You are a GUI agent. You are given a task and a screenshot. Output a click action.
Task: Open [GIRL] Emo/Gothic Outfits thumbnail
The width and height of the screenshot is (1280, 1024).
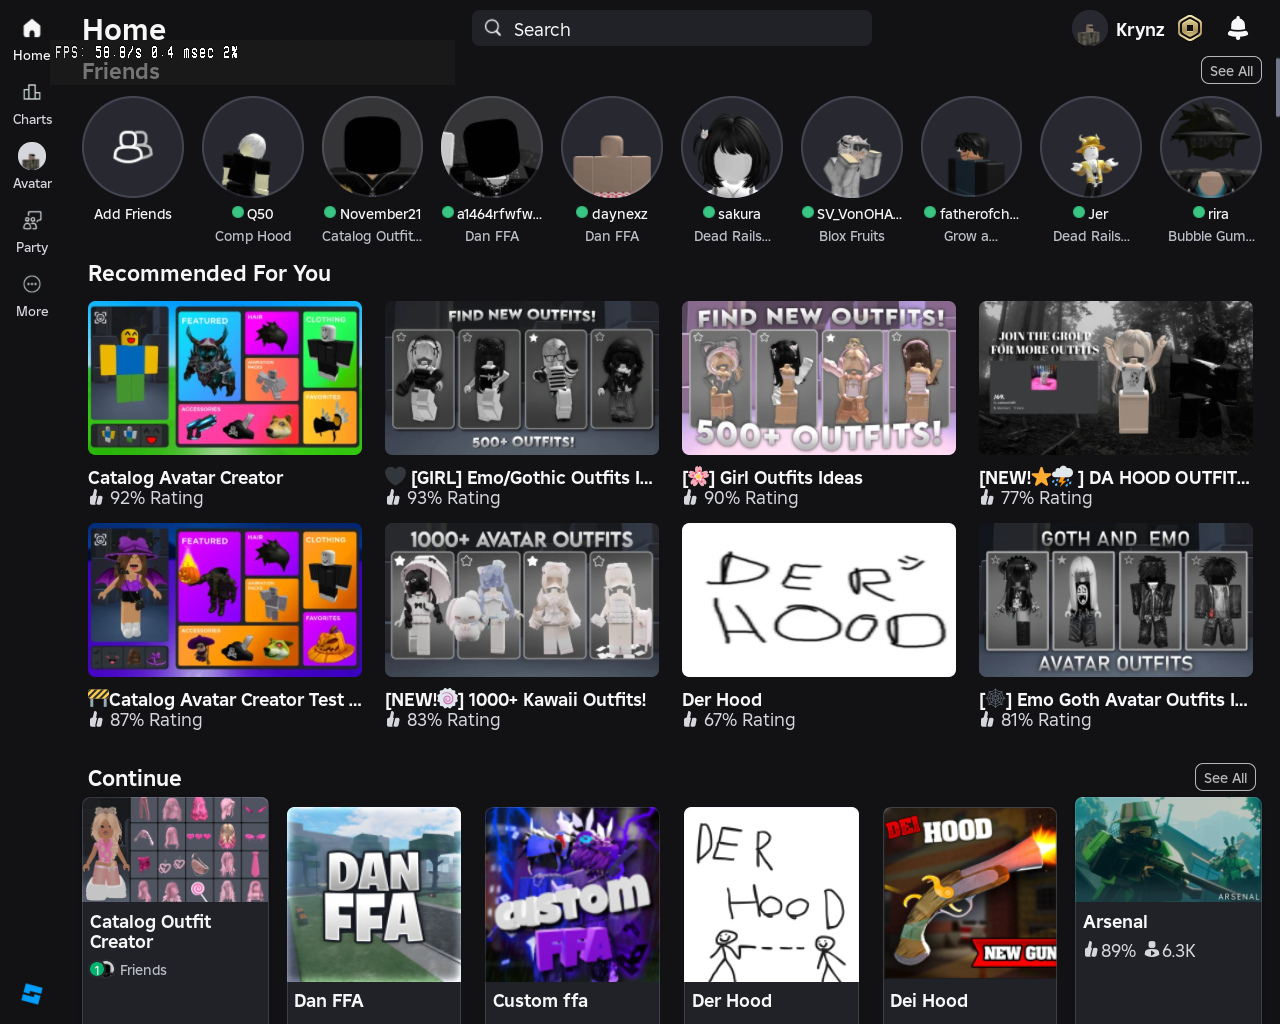(x=522, y=378)
